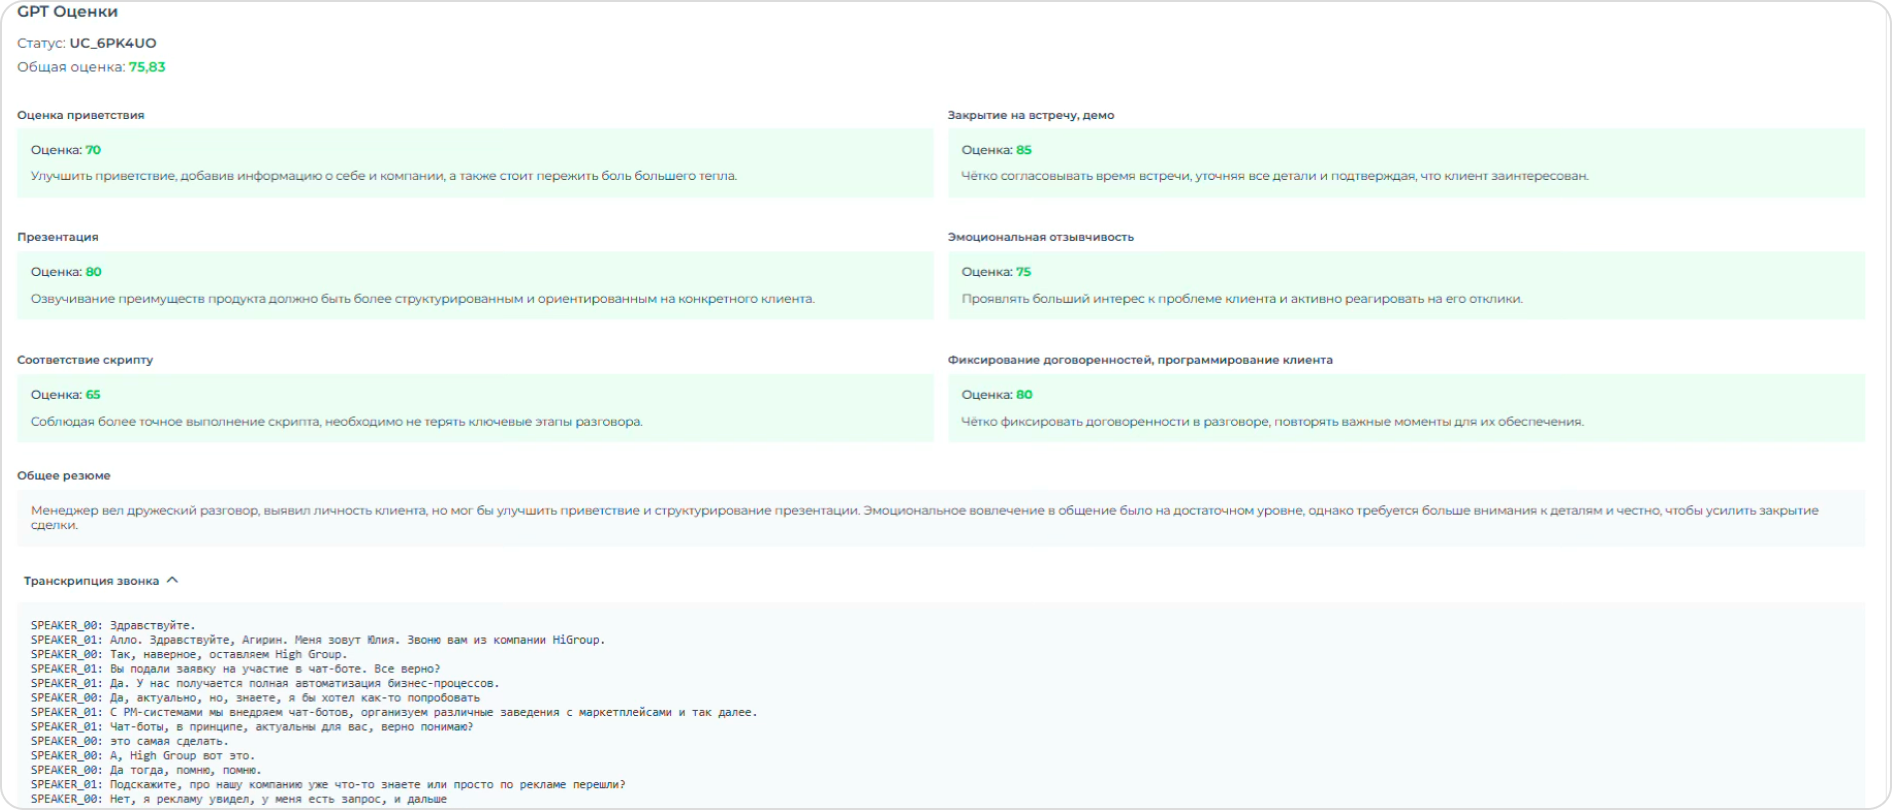Screen dimensions: 1892x810
Task: Click the Общее резюме heading
Action: click(64, 476)
